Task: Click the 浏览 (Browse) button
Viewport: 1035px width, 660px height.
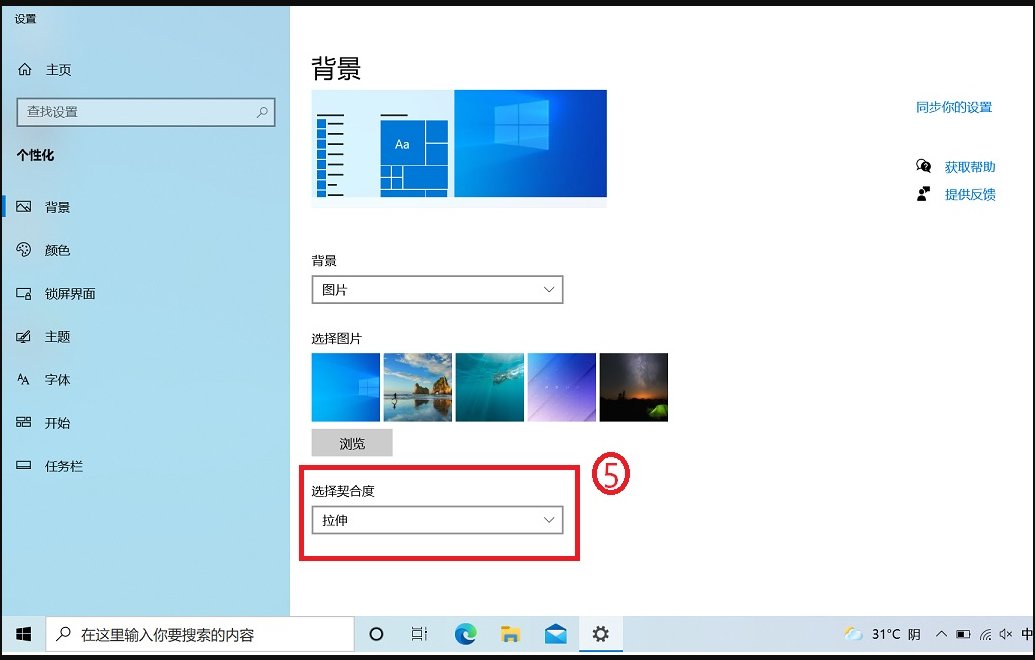Action: pos(352,442)
